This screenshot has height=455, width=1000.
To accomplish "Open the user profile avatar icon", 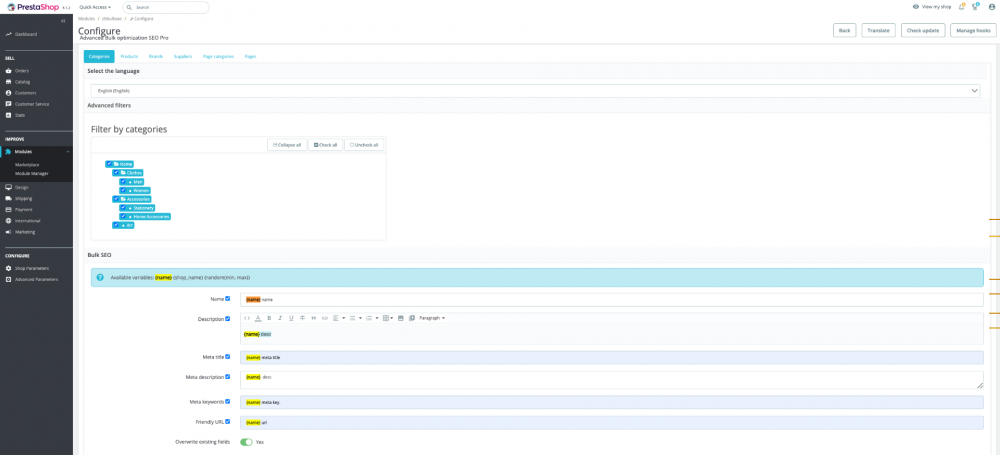I will click(x=991, y=7).
